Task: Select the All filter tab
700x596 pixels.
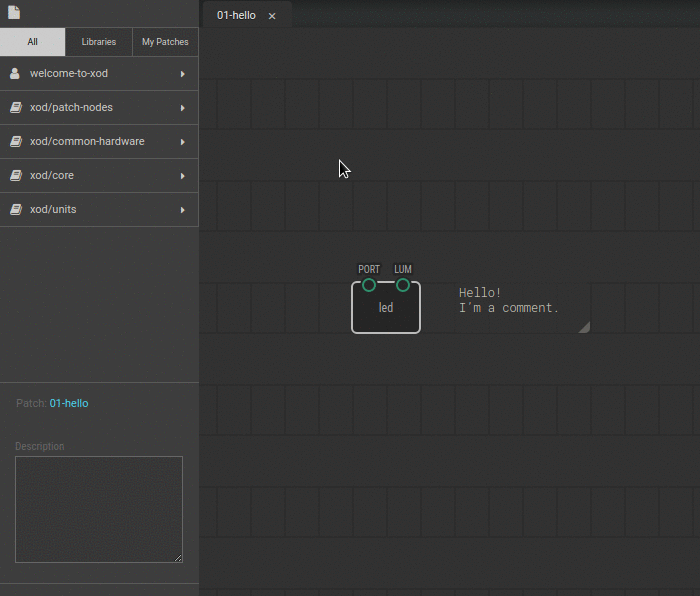Action: (x=33, y=42)
